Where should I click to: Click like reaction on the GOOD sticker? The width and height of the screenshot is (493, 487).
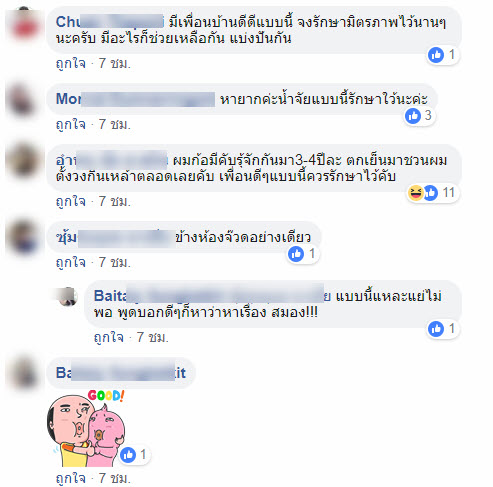[x=128, y=455]
